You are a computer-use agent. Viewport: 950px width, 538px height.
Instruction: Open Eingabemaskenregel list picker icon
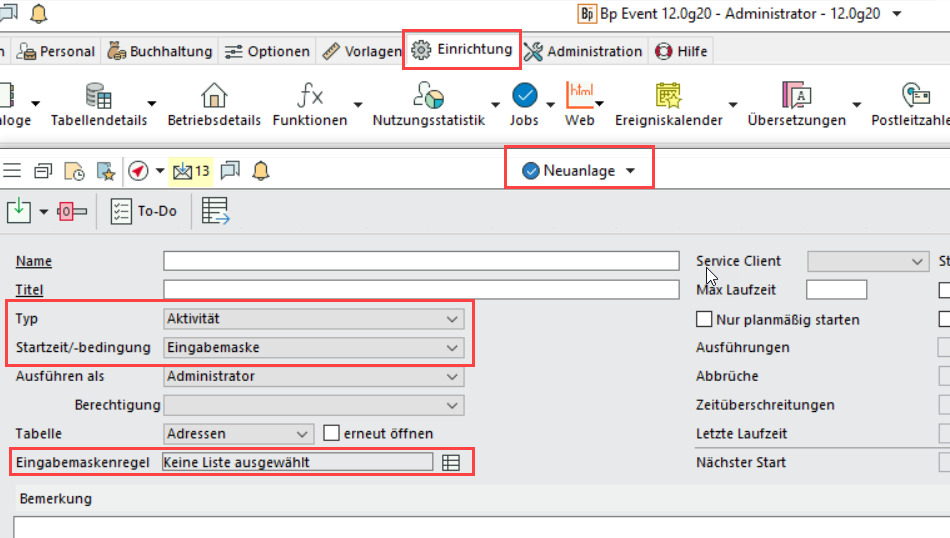pos(451,462)
